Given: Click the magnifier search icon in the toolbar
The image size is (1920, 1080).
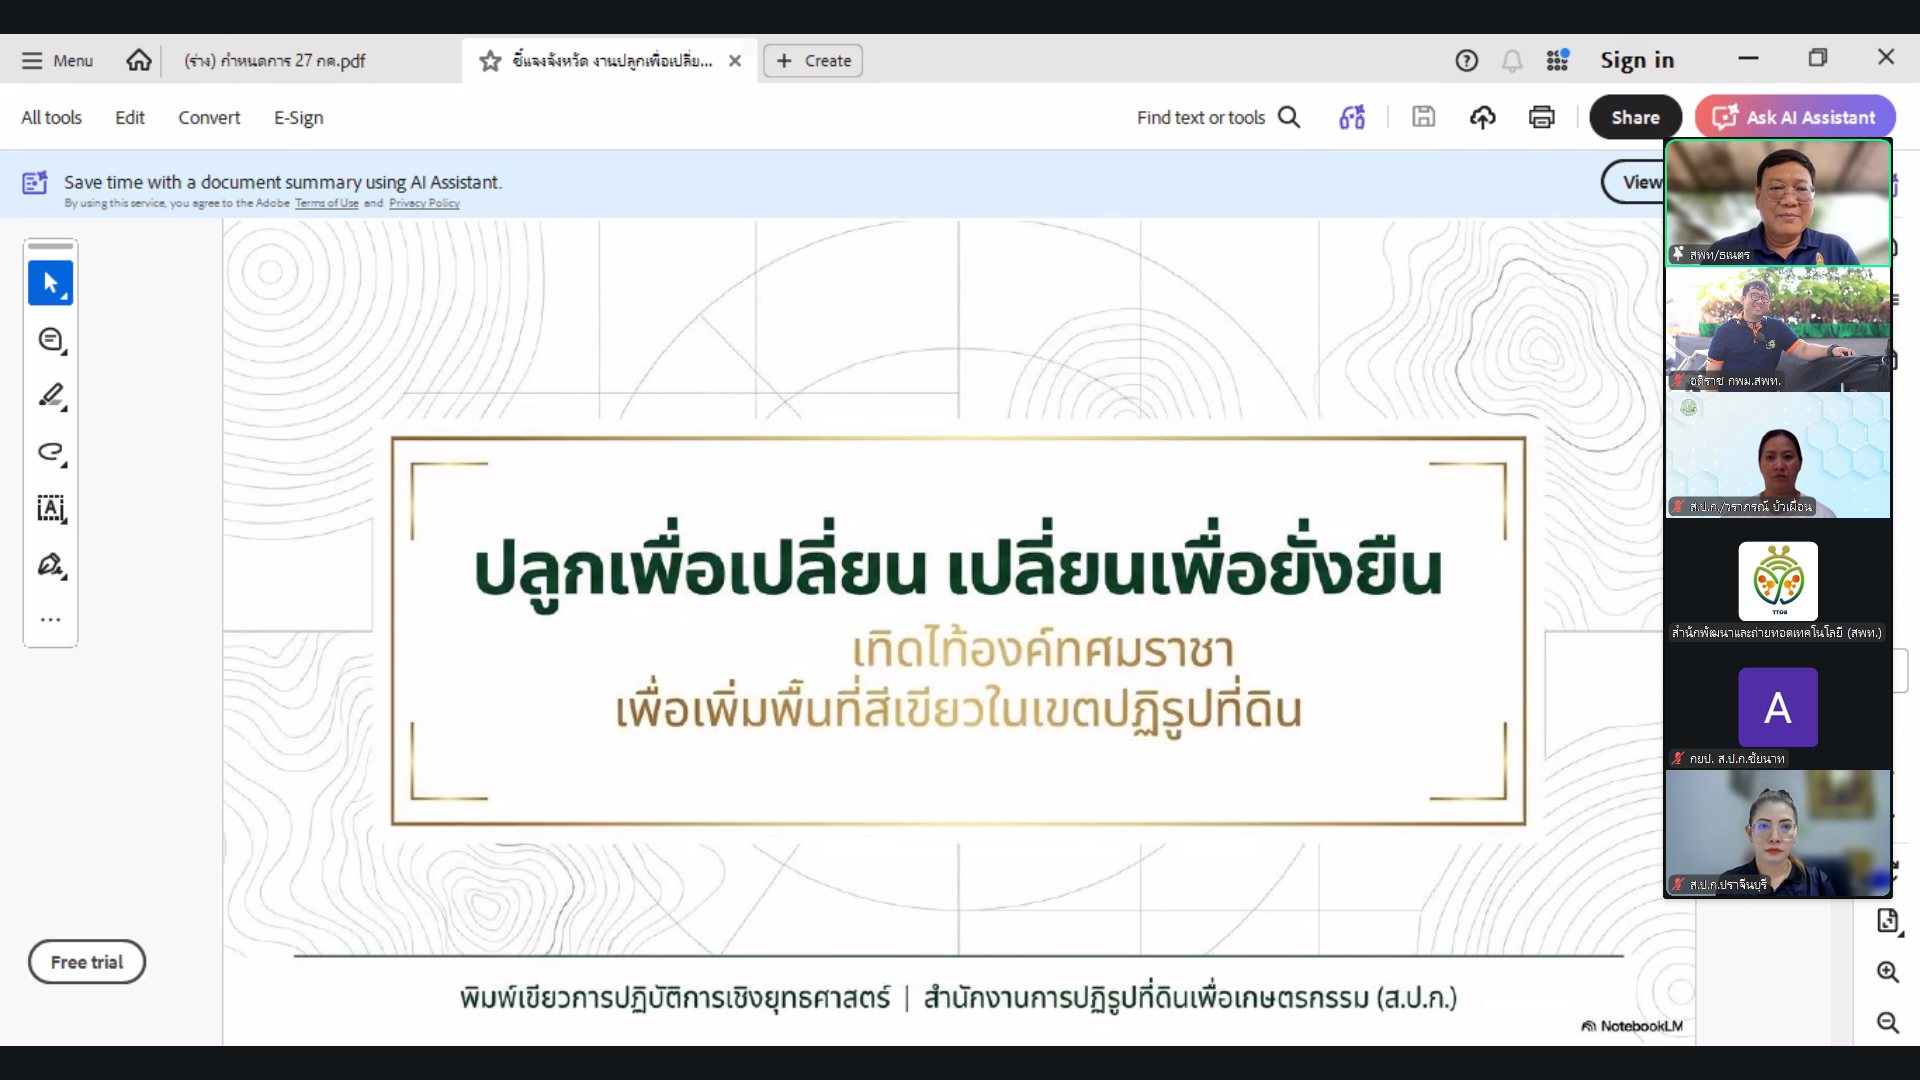Looking at the screenshot, I should (x=1290, y=117).
